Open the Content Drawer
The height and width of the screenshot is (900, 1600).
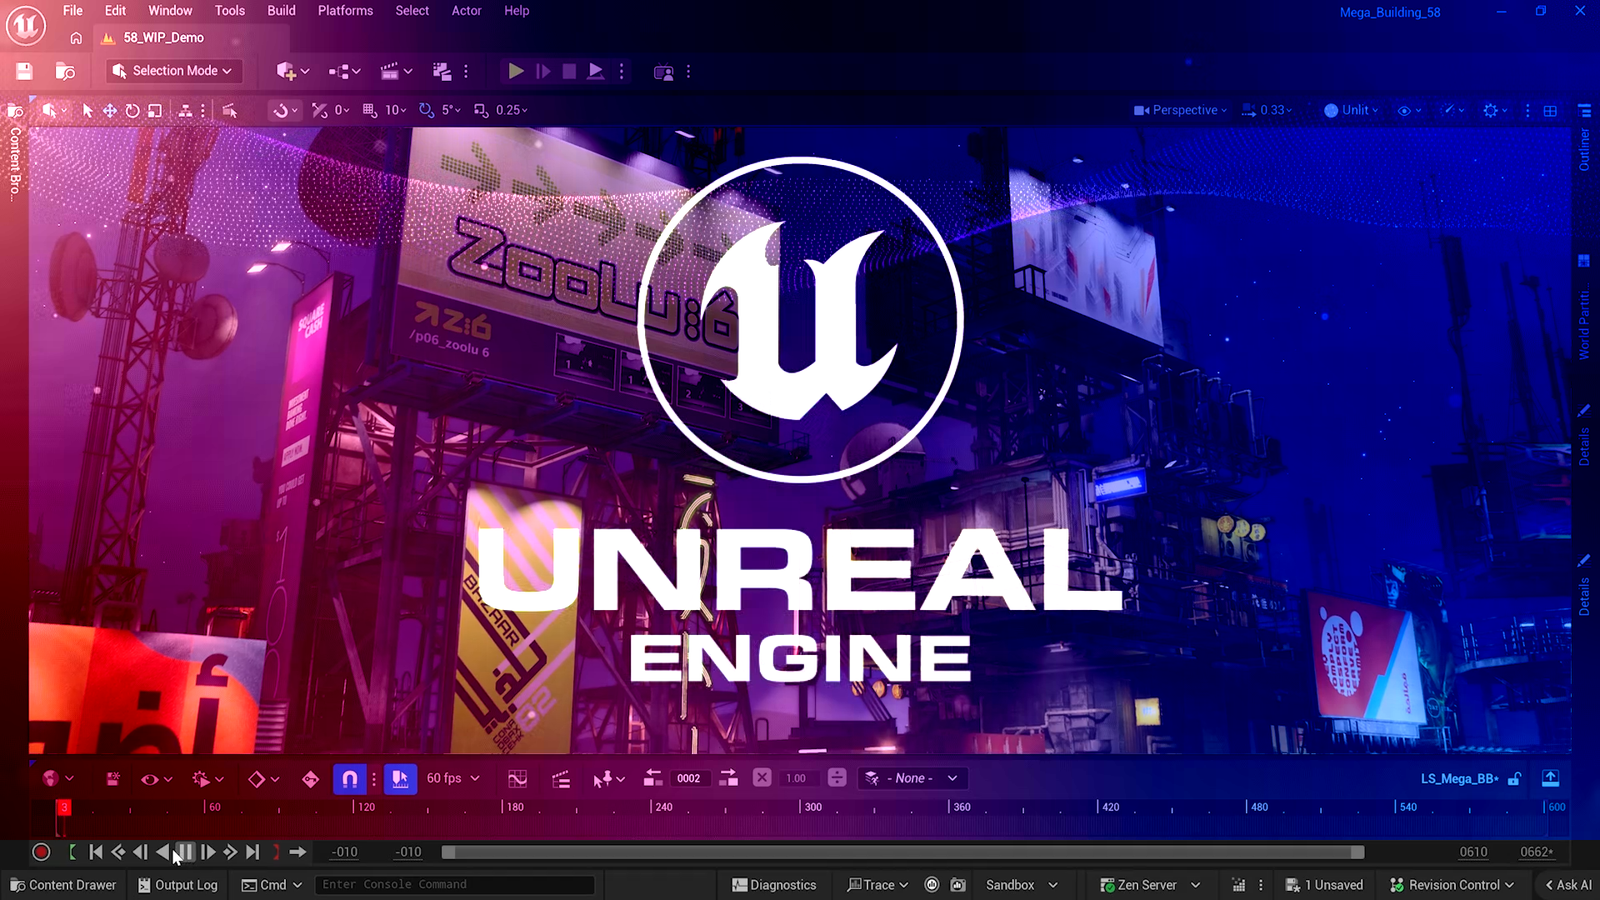click(x=63, y=885)
